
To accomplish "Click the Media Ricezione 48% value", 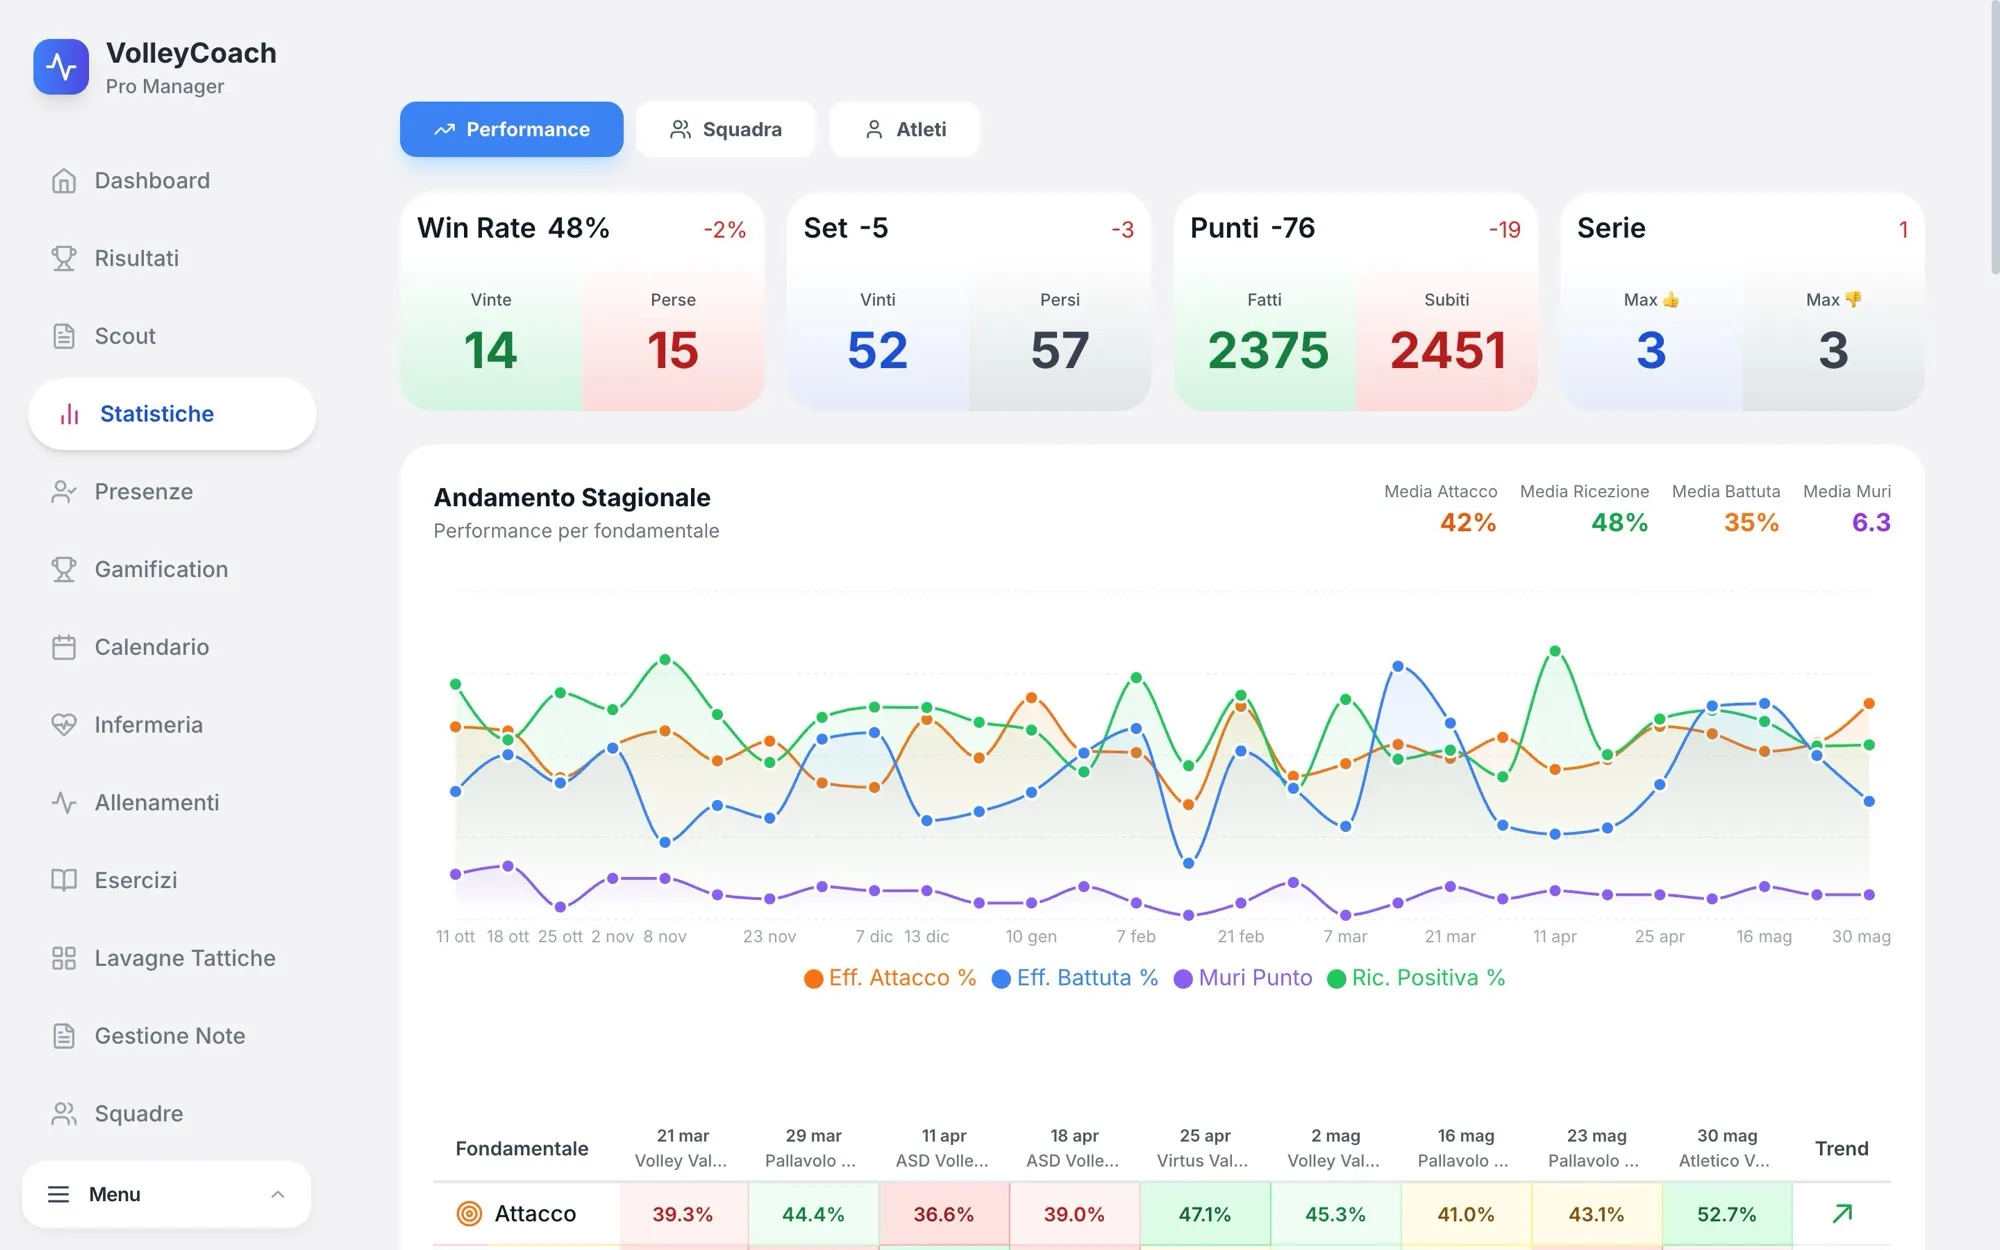I will tap(1619, 522).
